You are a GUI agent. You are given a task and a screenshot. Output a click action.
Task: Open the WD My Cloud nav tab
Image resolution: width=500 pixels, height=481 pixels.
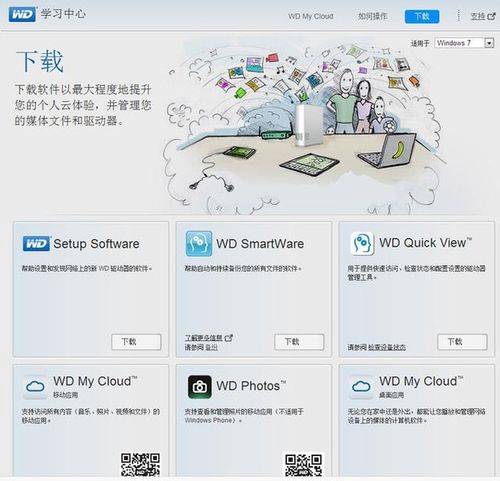click(311, 16)
